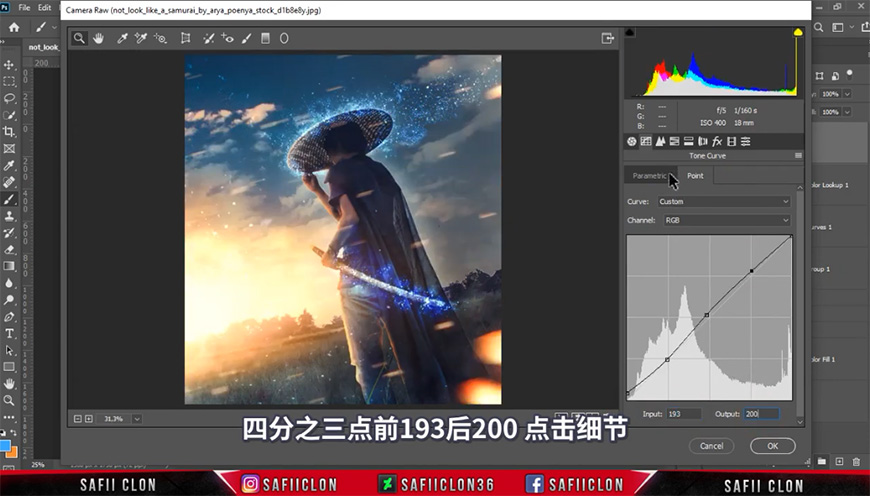The image size is (870, 496).
Task: Select the Quick Selection tool
Action: point(9,115)
